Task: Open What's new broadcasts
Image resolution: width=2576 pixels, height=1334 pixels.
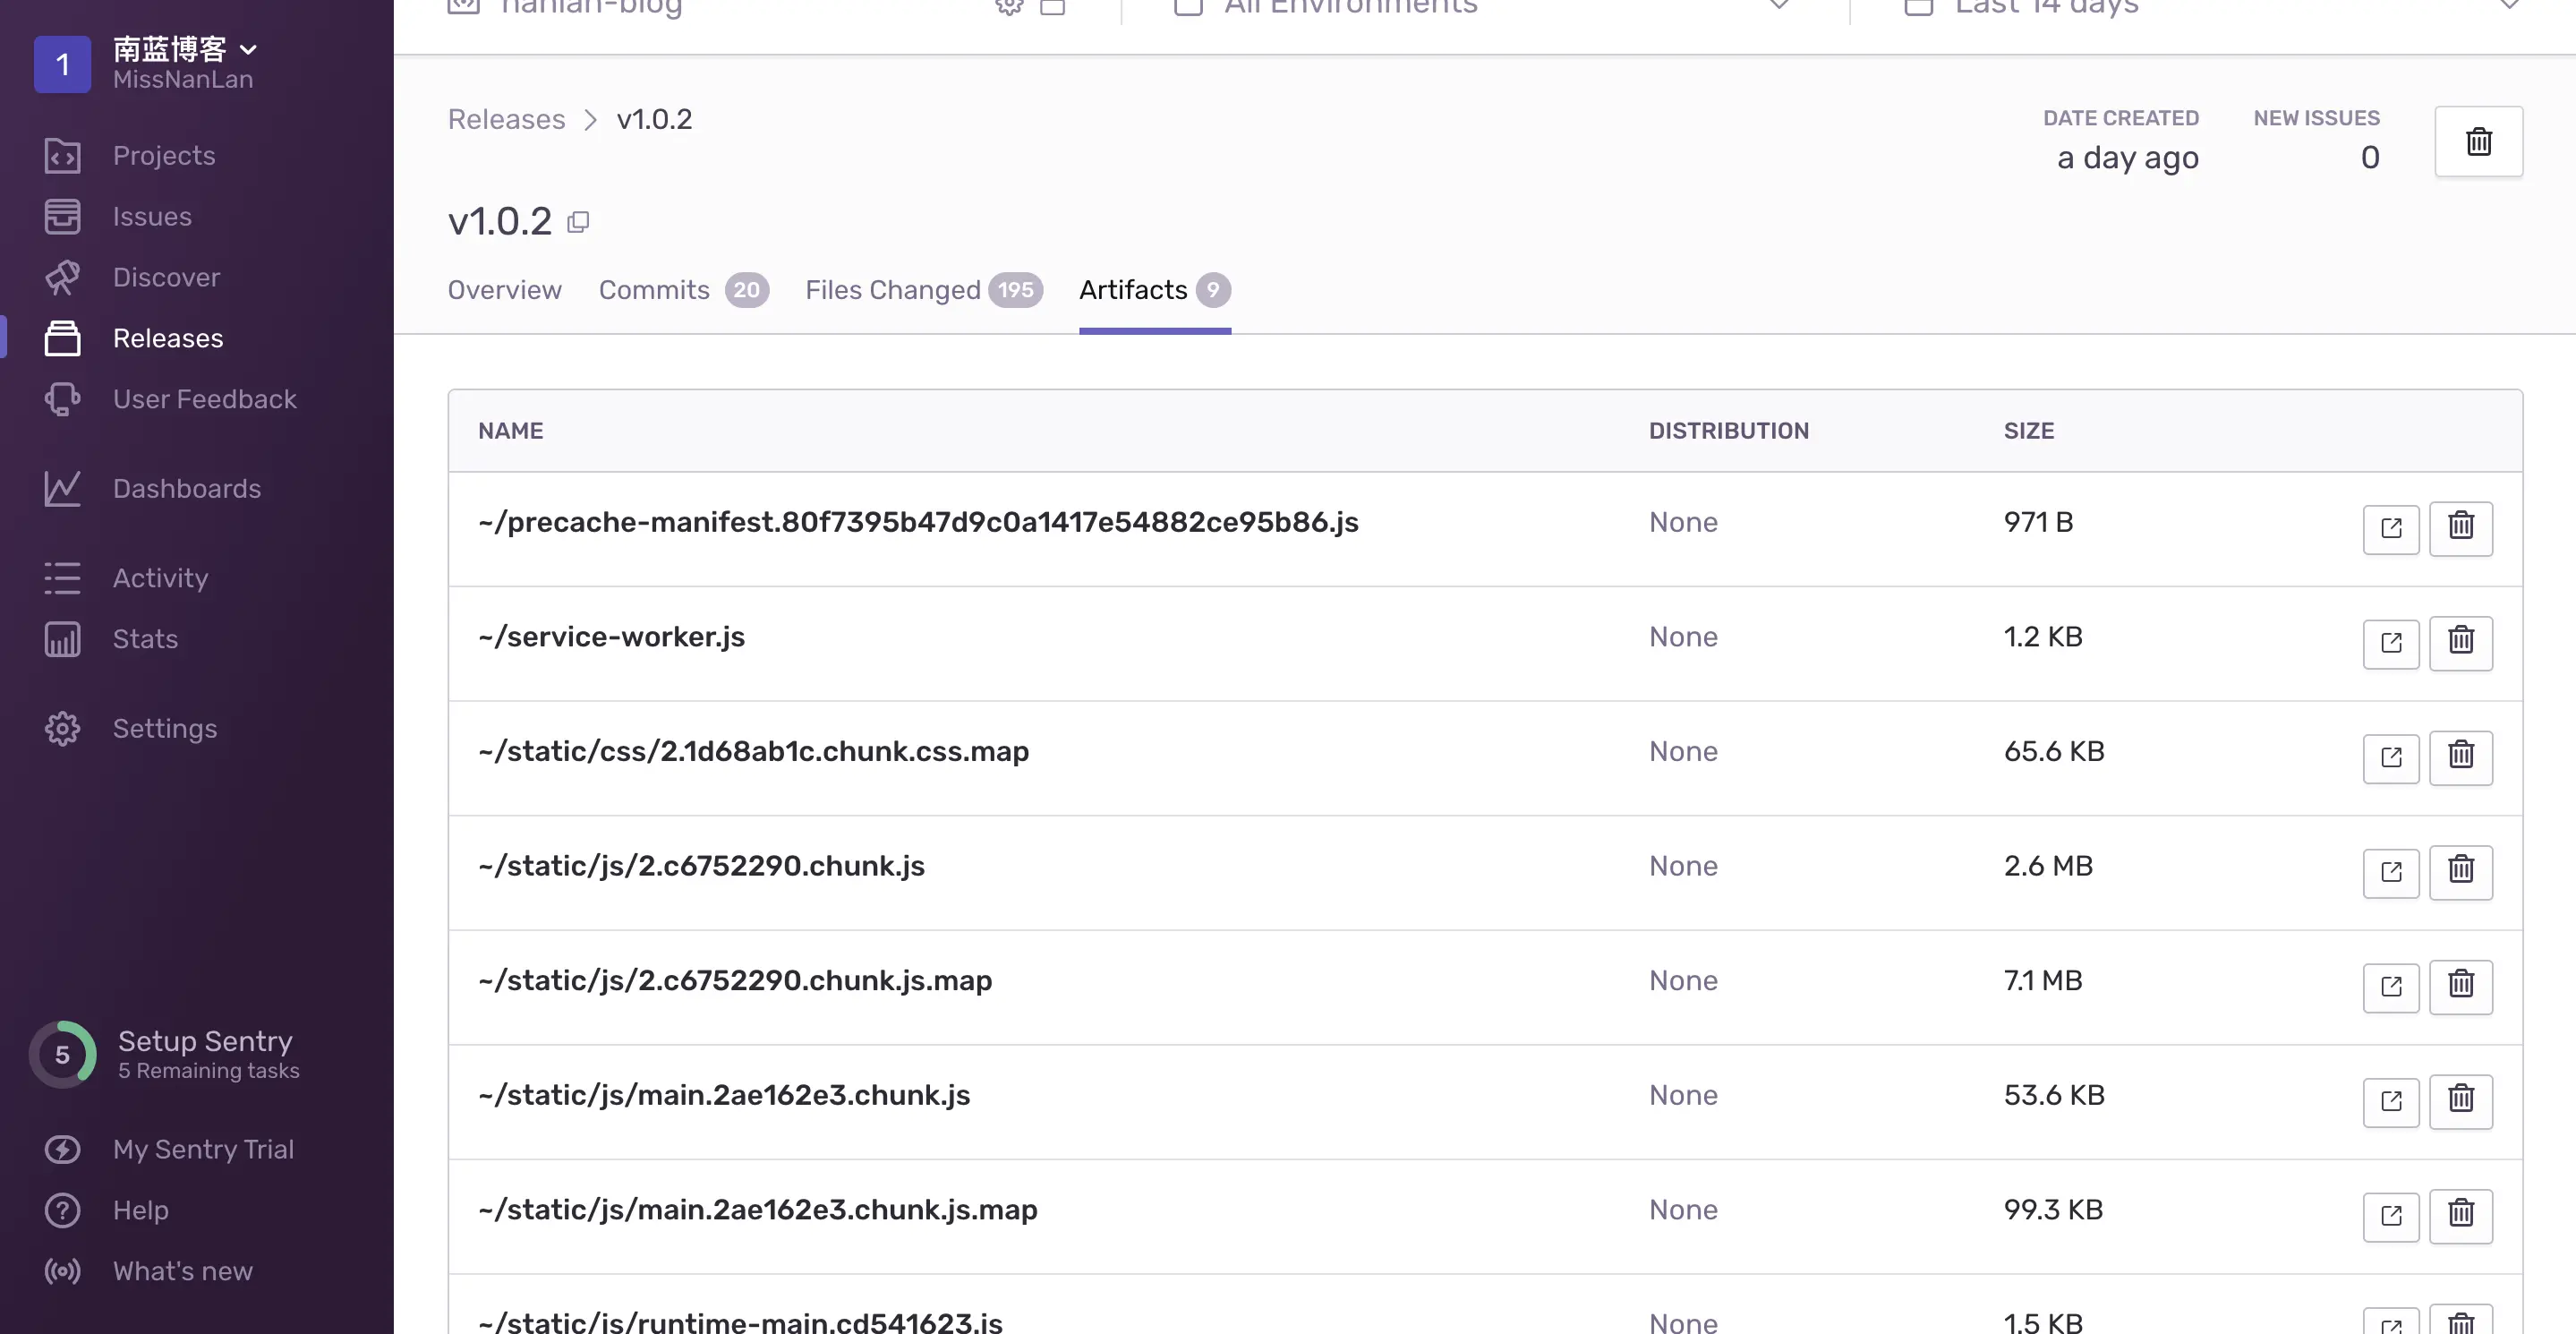Action: tap(182, 1271)
